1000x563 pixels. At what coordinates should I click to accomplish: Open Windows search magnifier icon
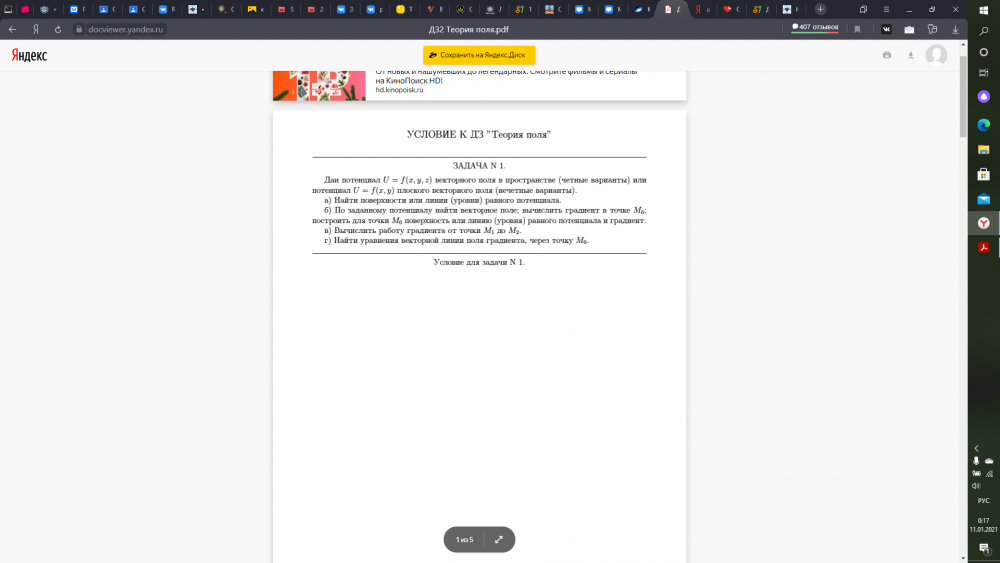[983, 31]
